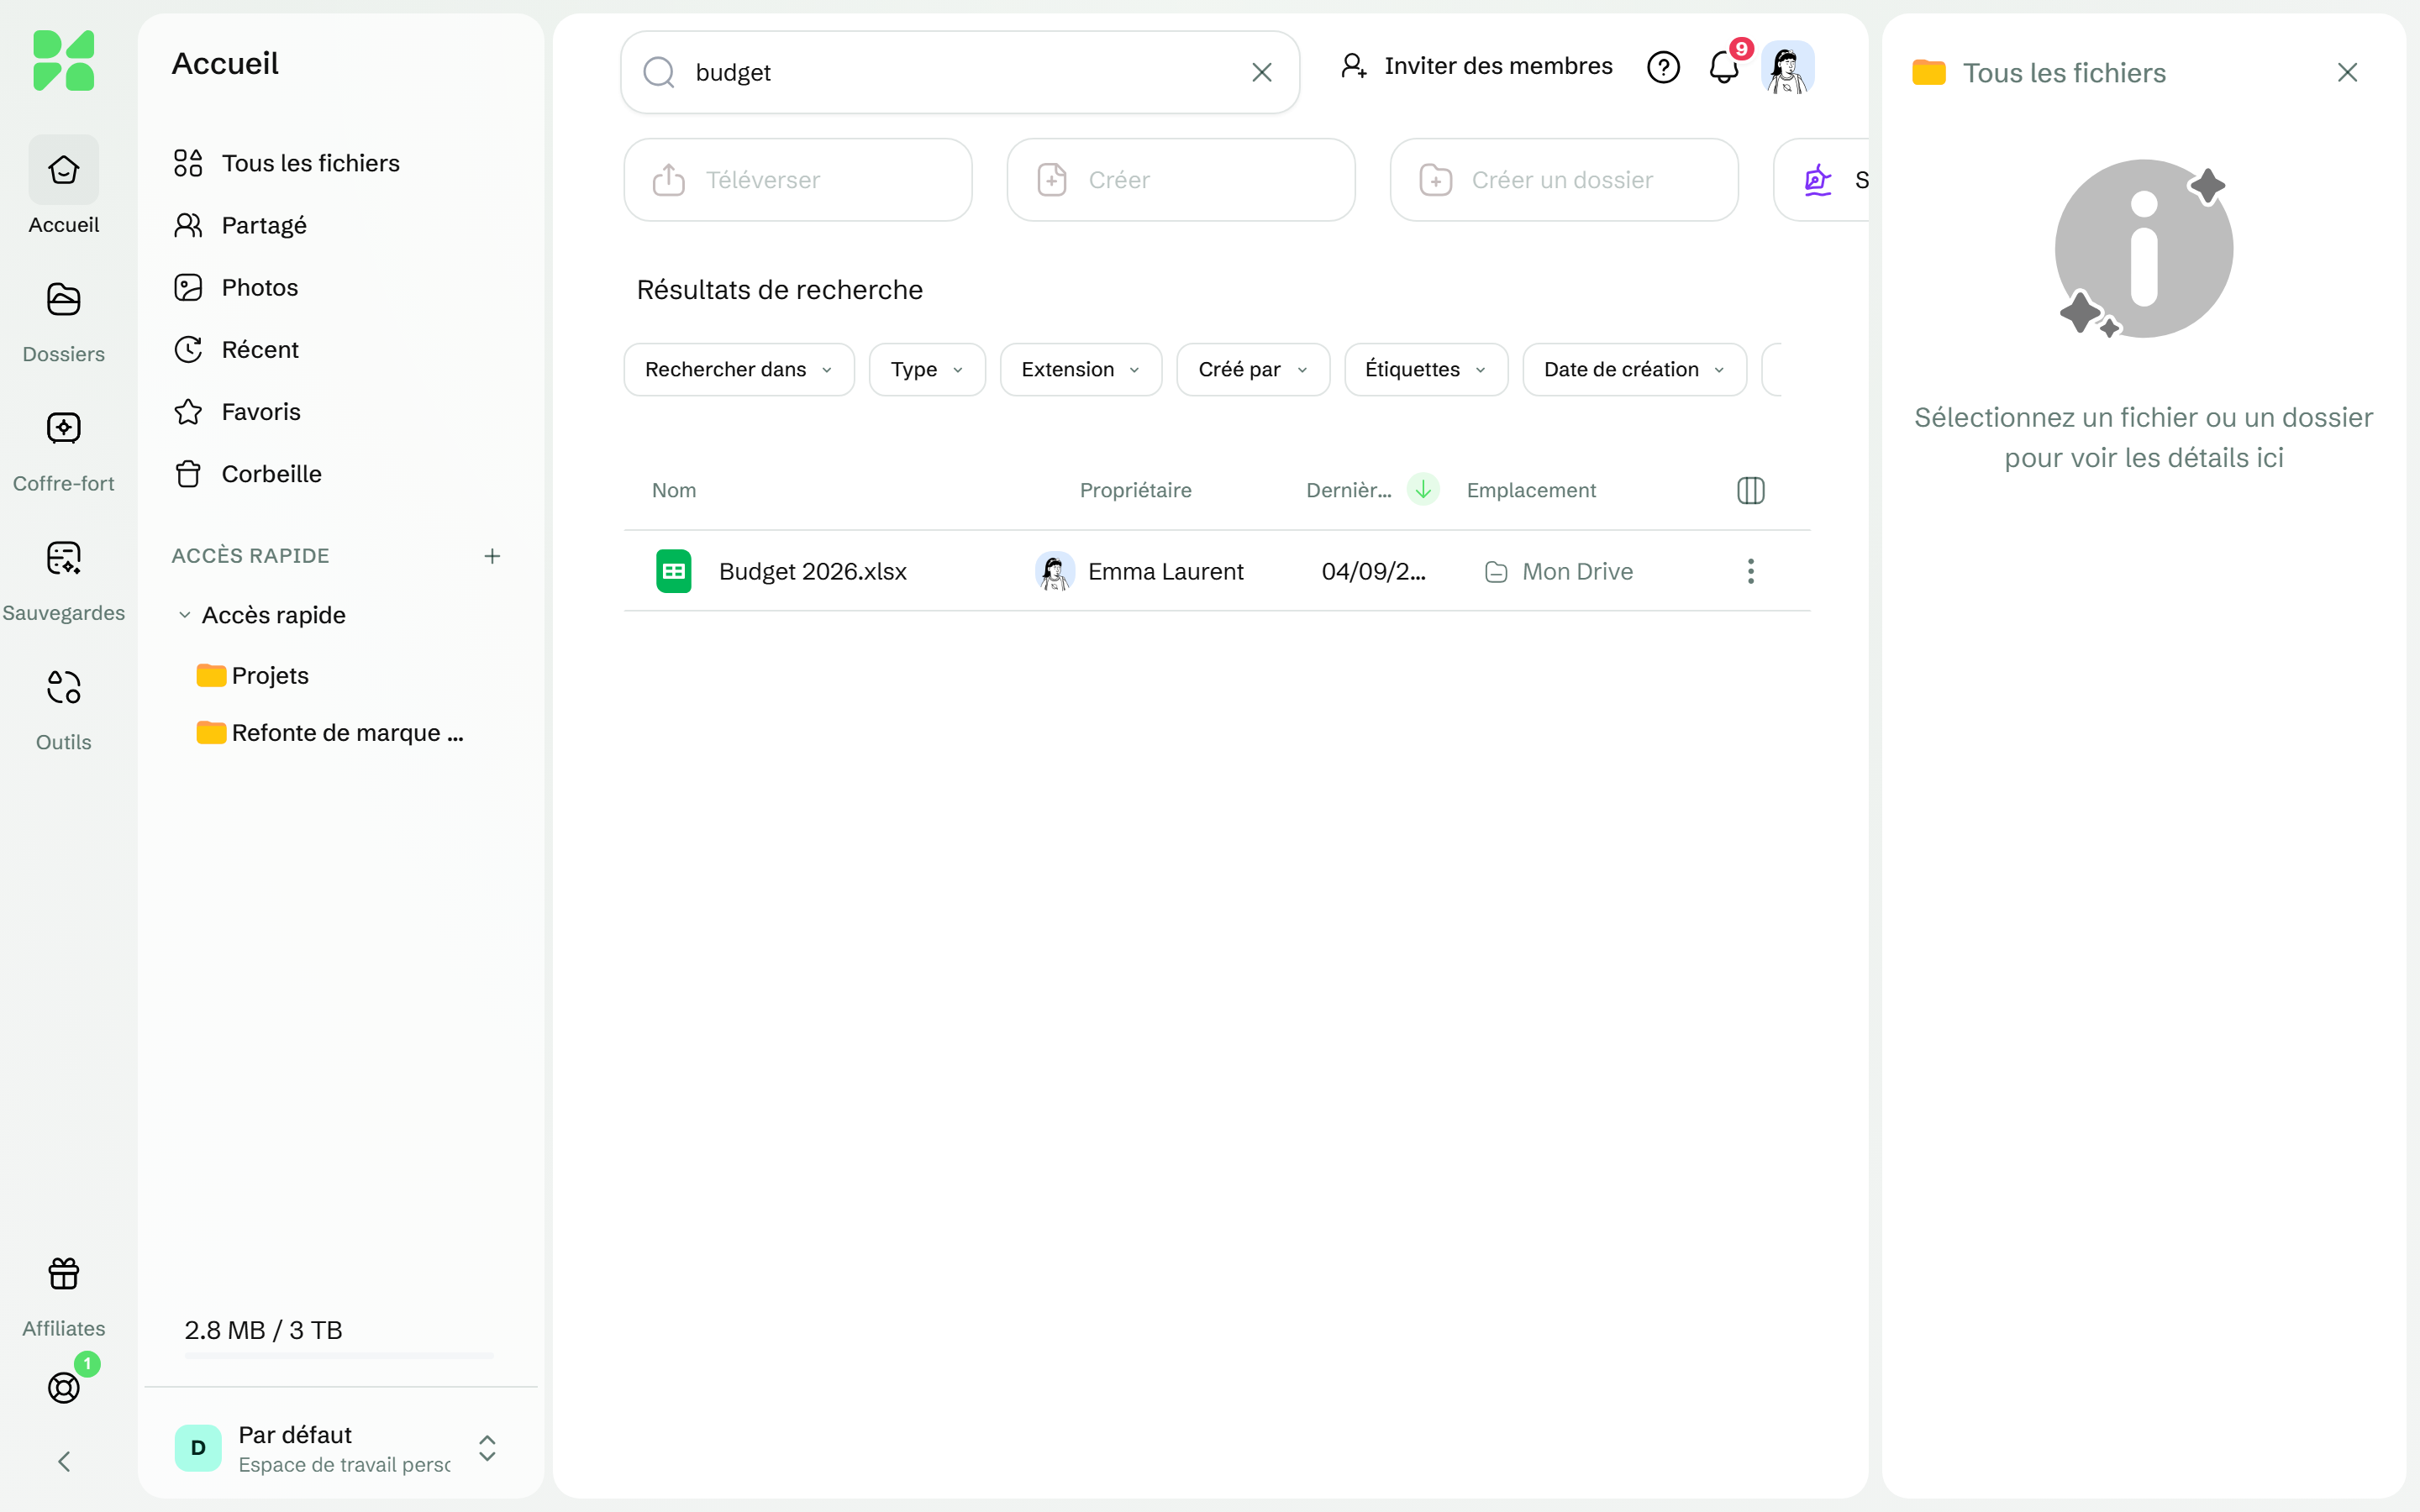
Task: Collapse the Accès rapide tree section
Action: point(184,615)
